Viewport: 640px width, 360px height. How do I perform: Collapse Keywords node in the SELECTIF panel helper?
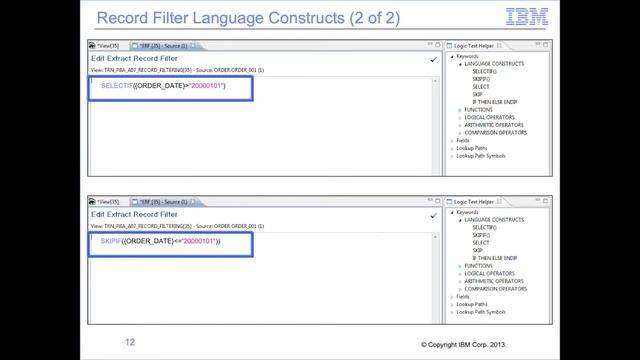click(452, 56)
